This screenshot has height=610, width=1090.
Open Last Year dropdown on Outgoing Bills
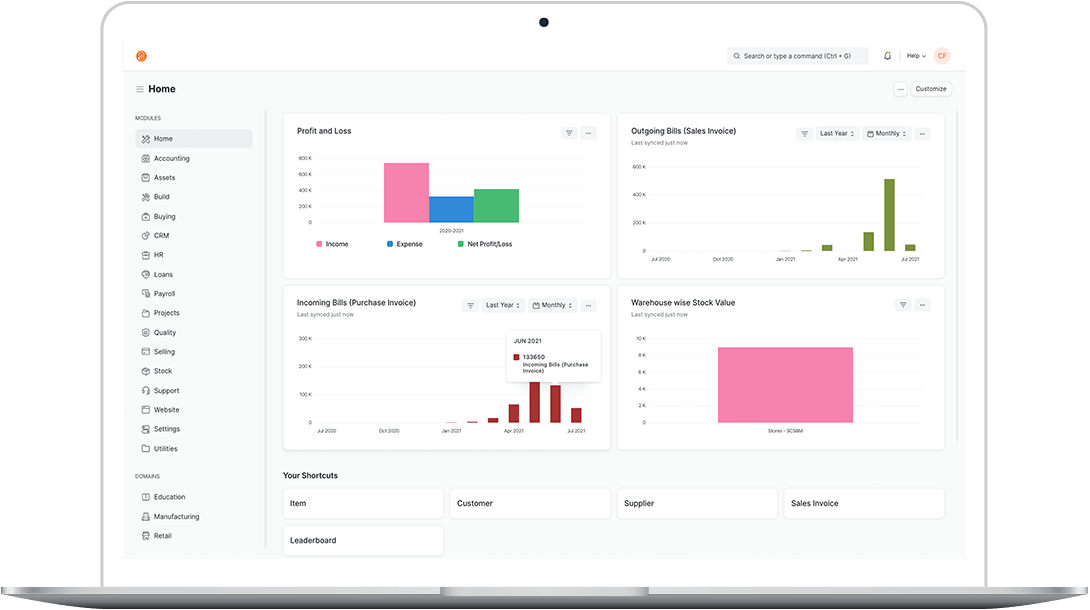(837, 134)
